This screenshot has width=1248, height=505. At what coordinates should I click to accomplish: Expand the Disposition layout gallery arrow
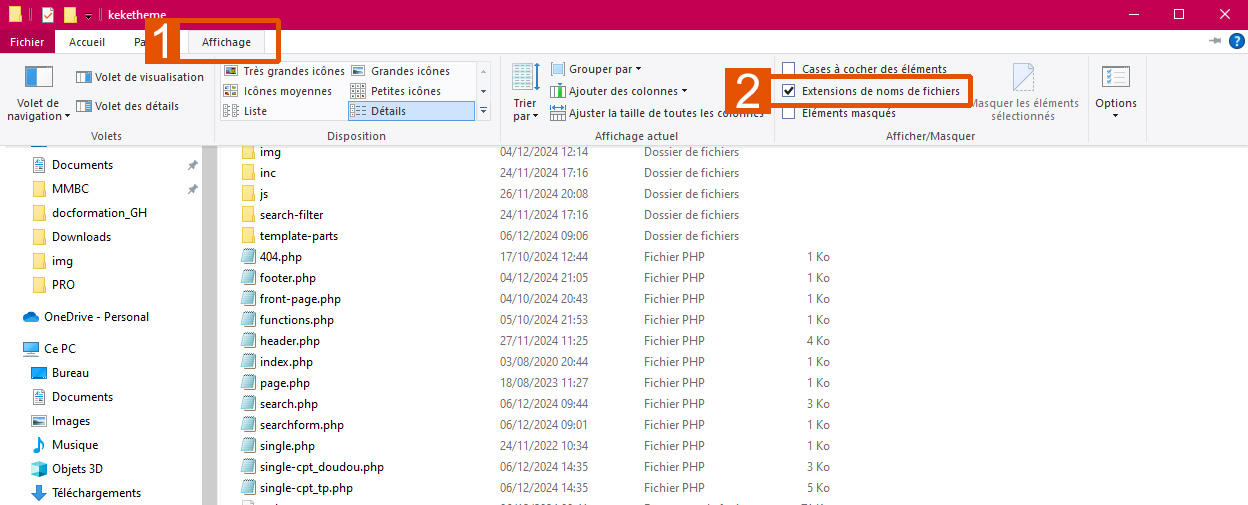coord(484,111)
